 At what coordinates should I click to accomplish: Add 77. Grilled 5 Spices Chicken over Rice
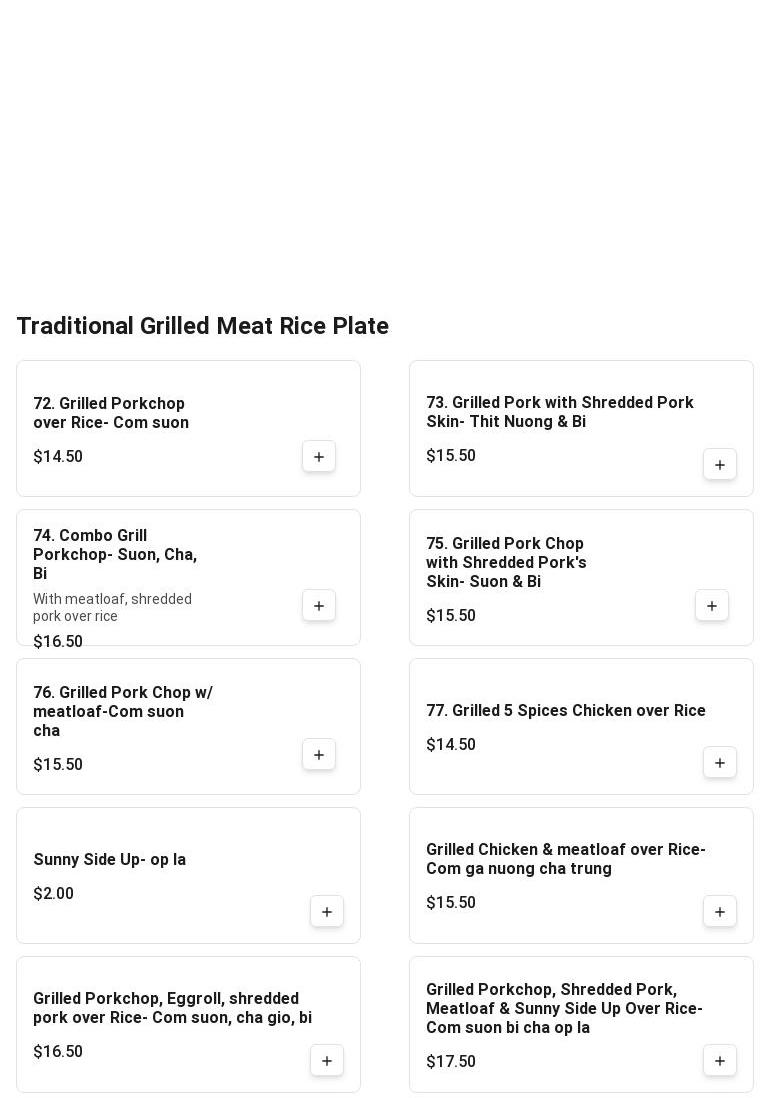[x=720, y=763]
